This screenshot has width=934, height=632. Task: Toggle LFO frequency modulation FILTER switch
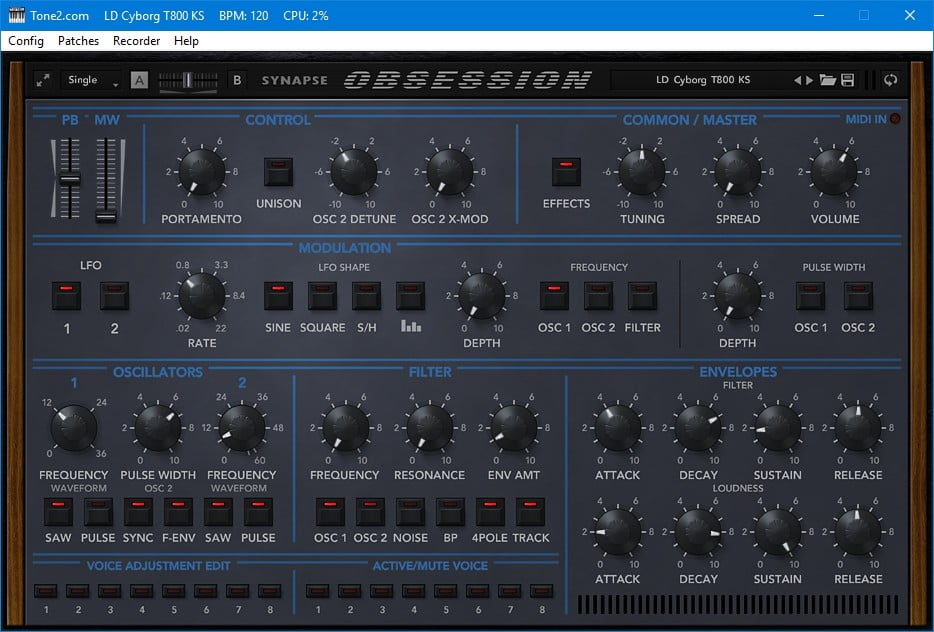[x=642, y=296]
